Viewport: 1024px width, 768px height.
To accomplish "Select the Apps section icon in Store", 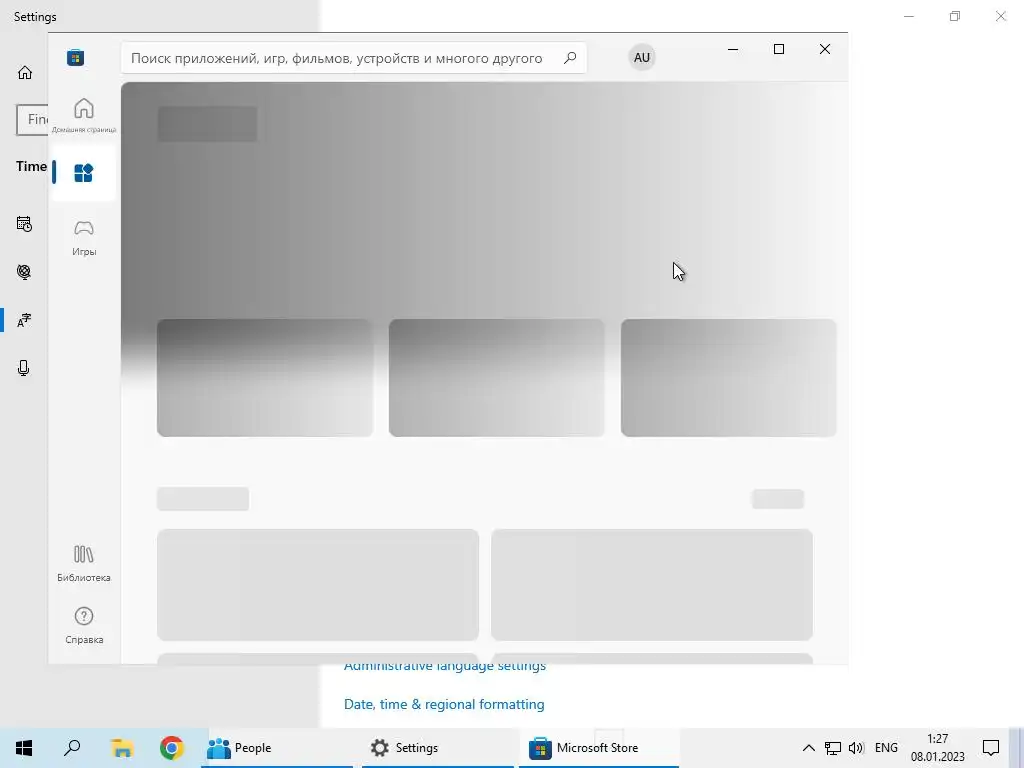I will 84,172.
